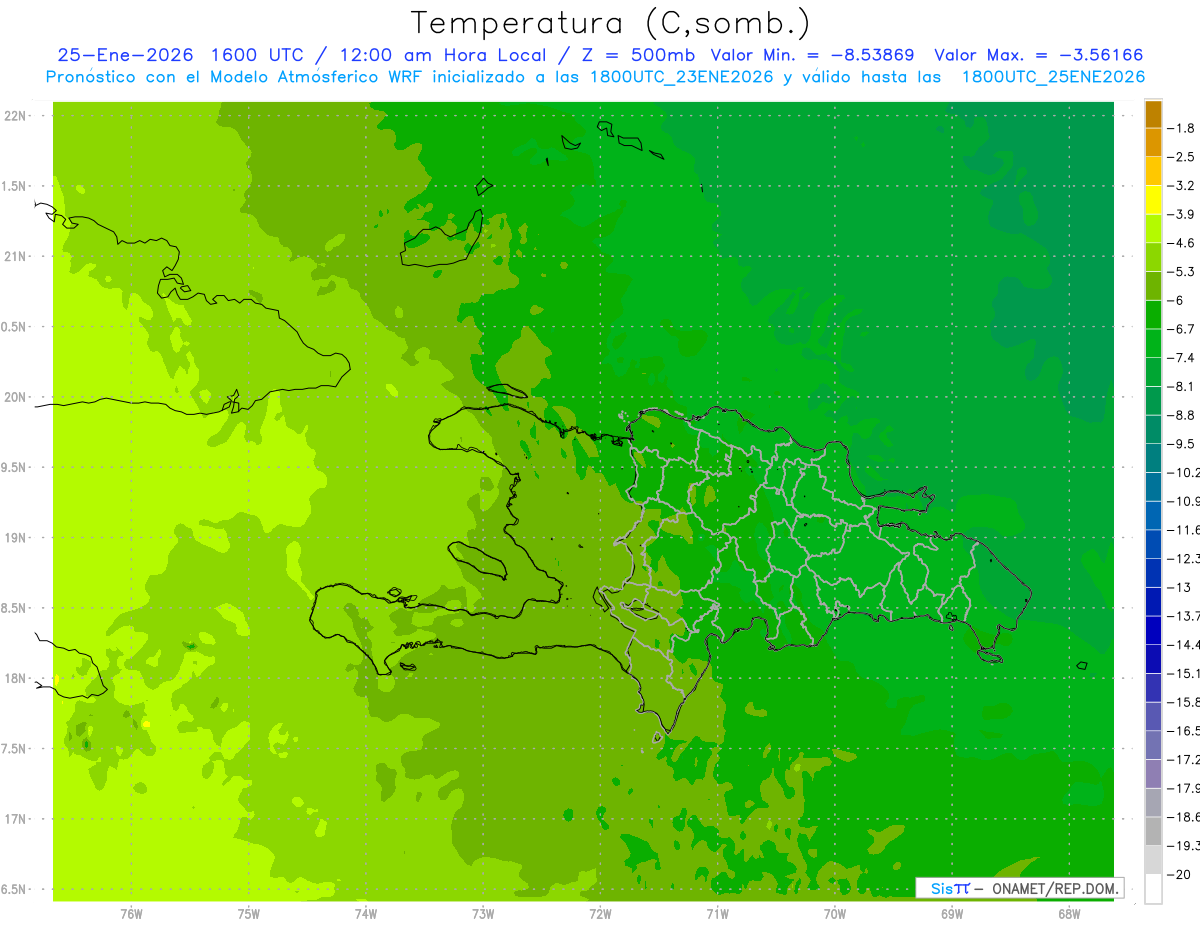
Task: Click the '21N' latitude label
Action: point(16,257)
